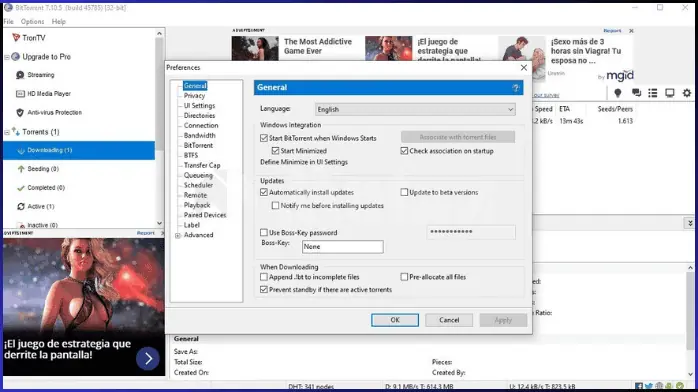Click the OK button

[x=395, y=320]
